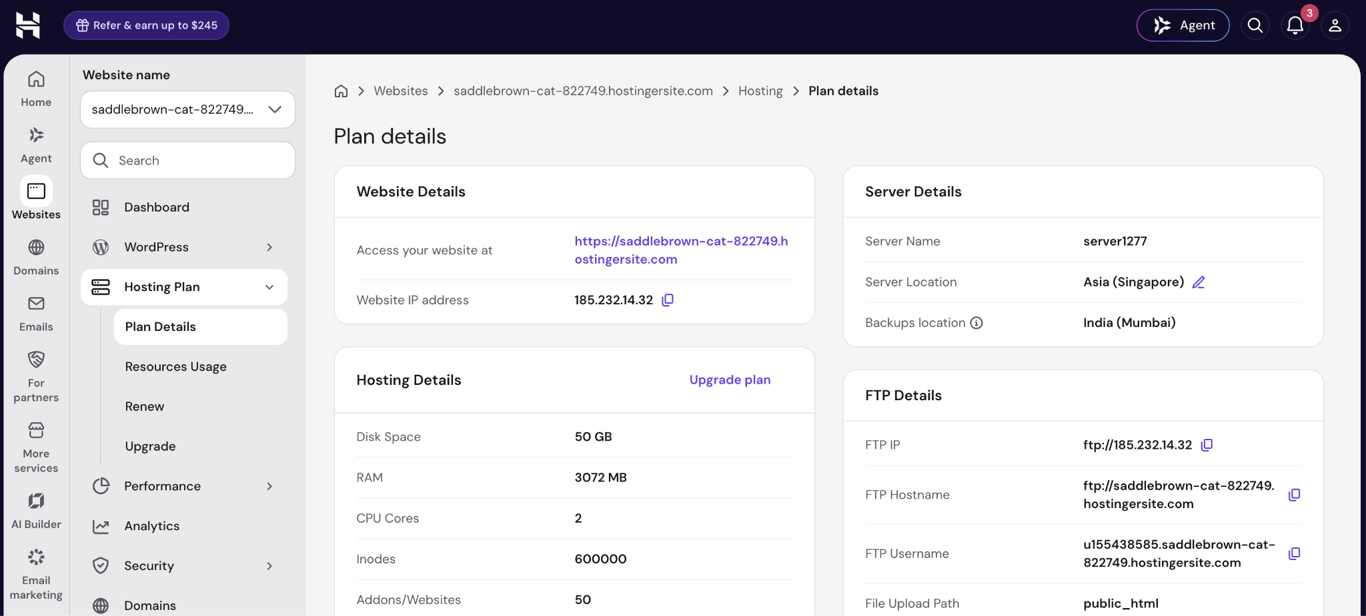Open the Agent button in top bar
Viewport: 1366px width, 616px height.
[x=1183, y=25]
